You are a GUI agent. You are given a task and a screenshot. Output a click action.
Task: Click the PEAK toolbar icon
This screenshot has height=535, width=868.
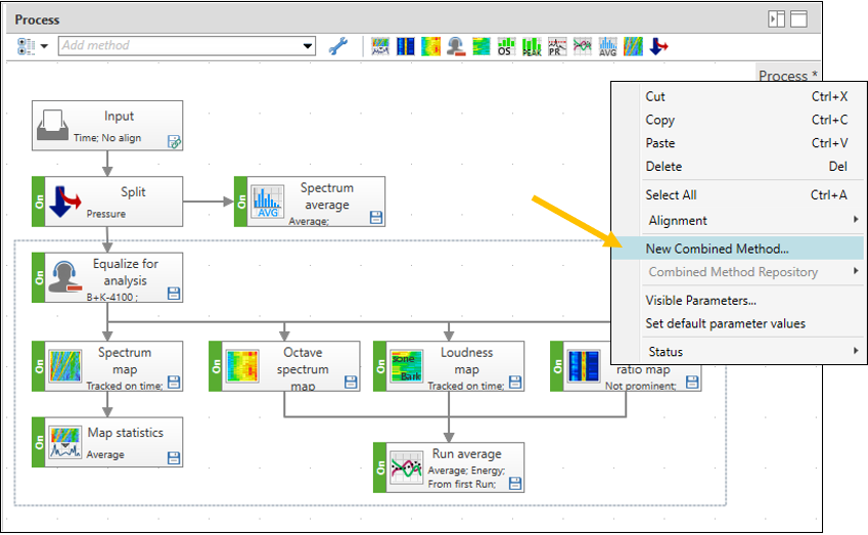pyautogui.click(x=532, y=46)
